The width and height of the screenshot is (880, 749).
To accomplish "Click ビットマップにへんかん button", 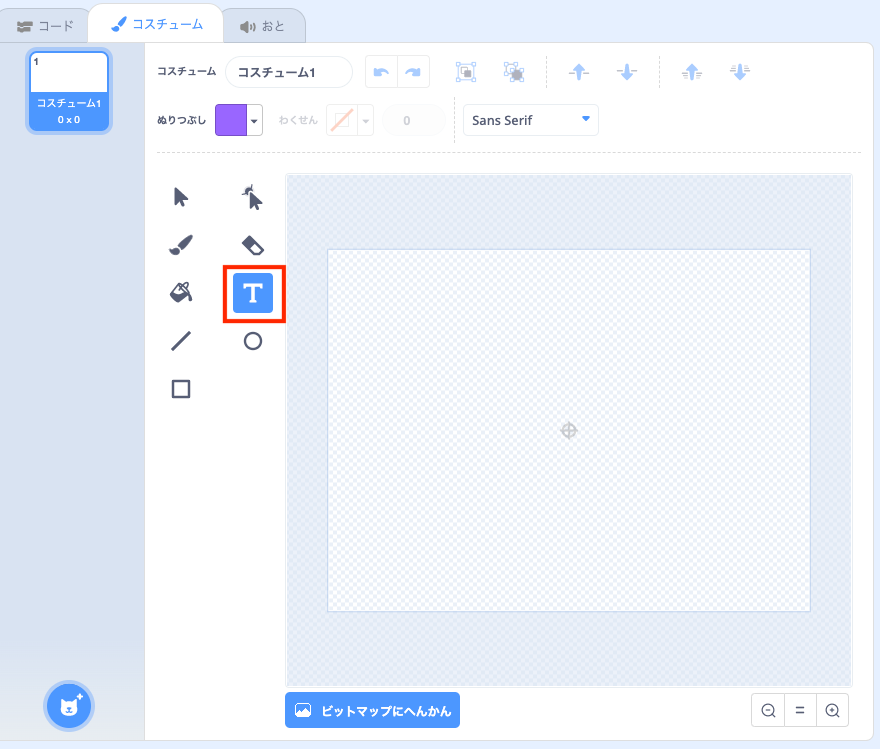I will [x=373, y=710].
